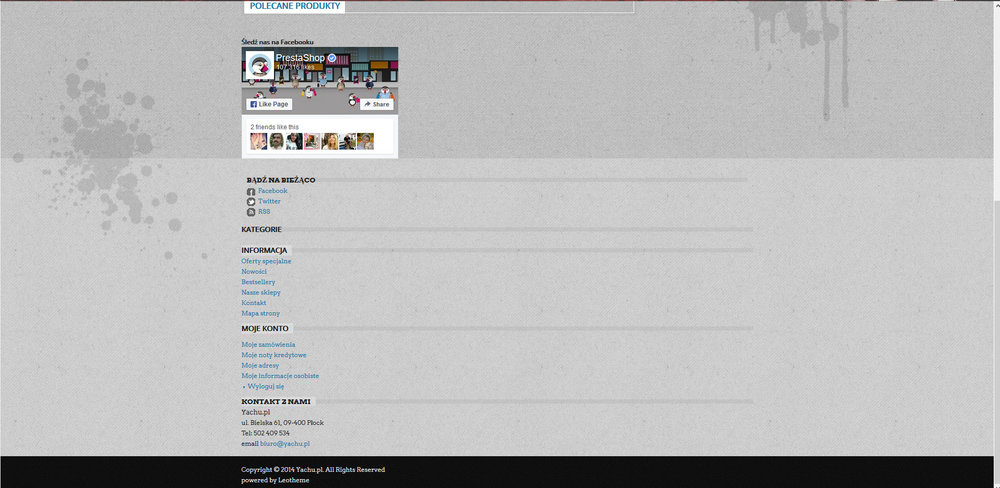Open the Nowości link

pos(254,272)
